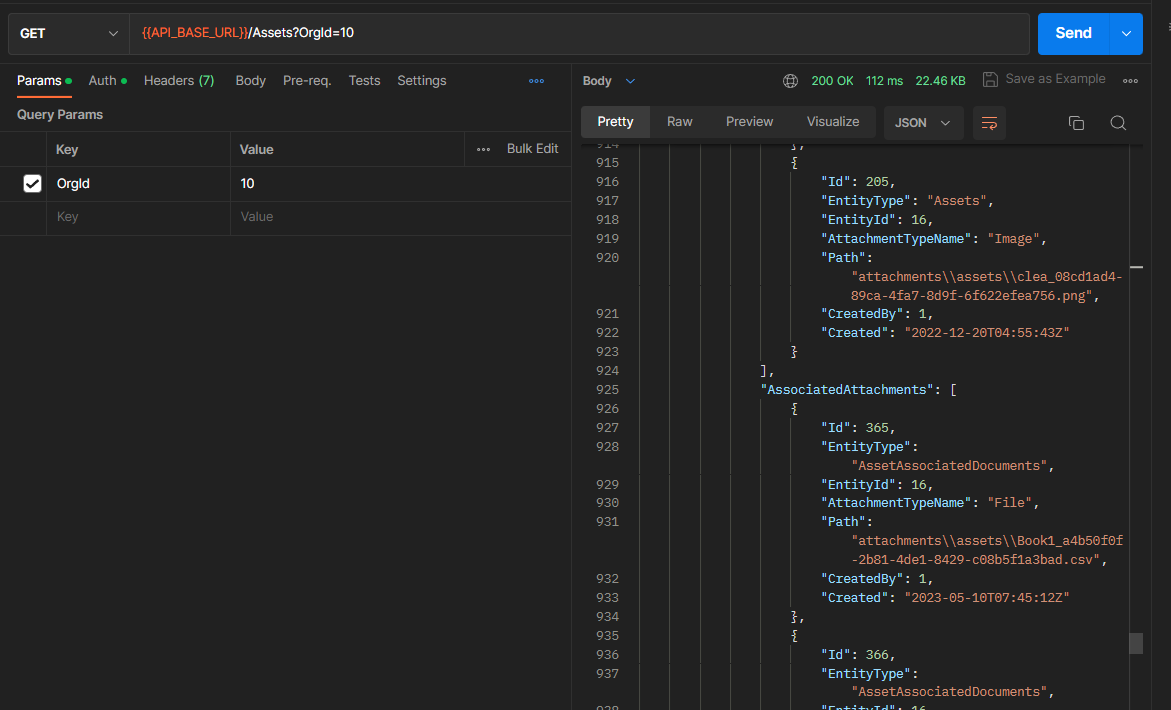Image resolution: width=1171 pixels, height=710 pixels.
Task: Open the JSON format dropdown
Action: tap(923, 123)
